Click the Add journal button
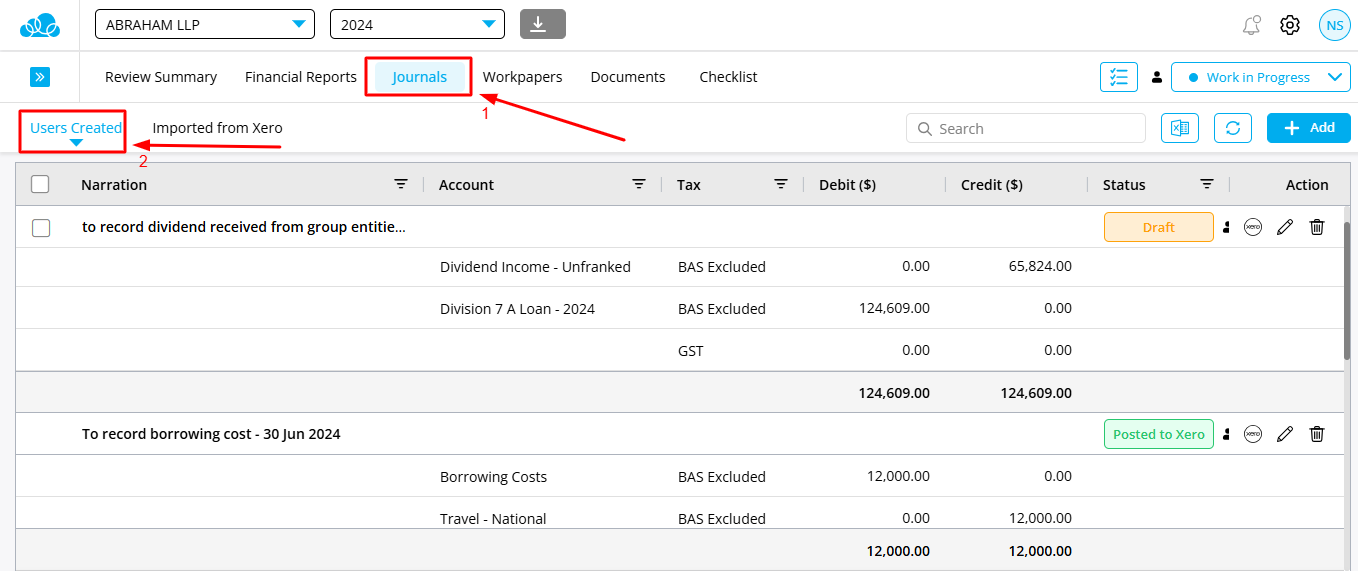1358x571 pixels. coord(1308,128)
